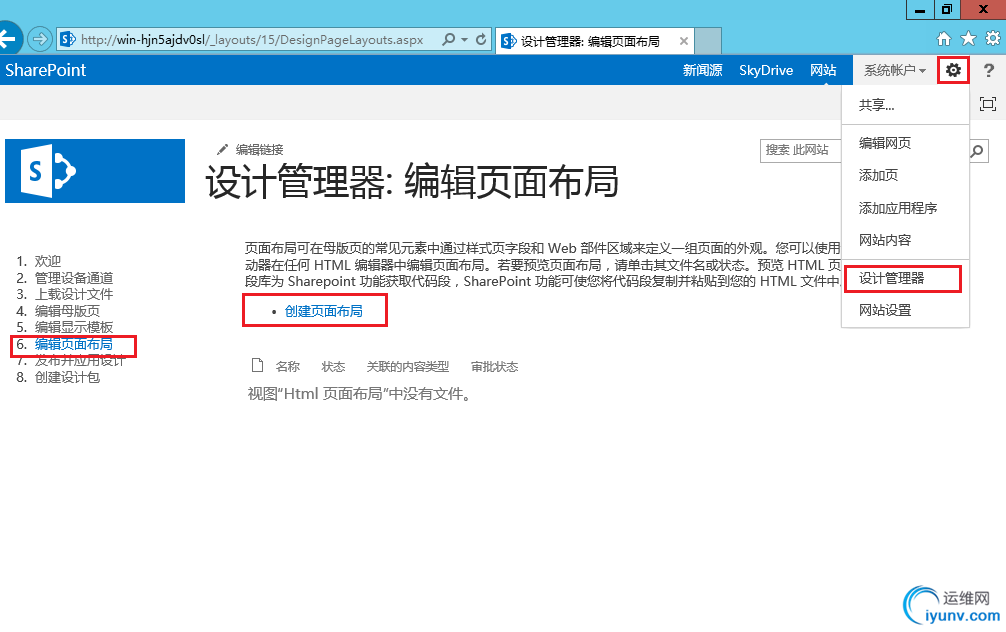Screen dimensions: 1006x632
Task: Toggle the focus on content icon
Action: click(x=988, y=104)
